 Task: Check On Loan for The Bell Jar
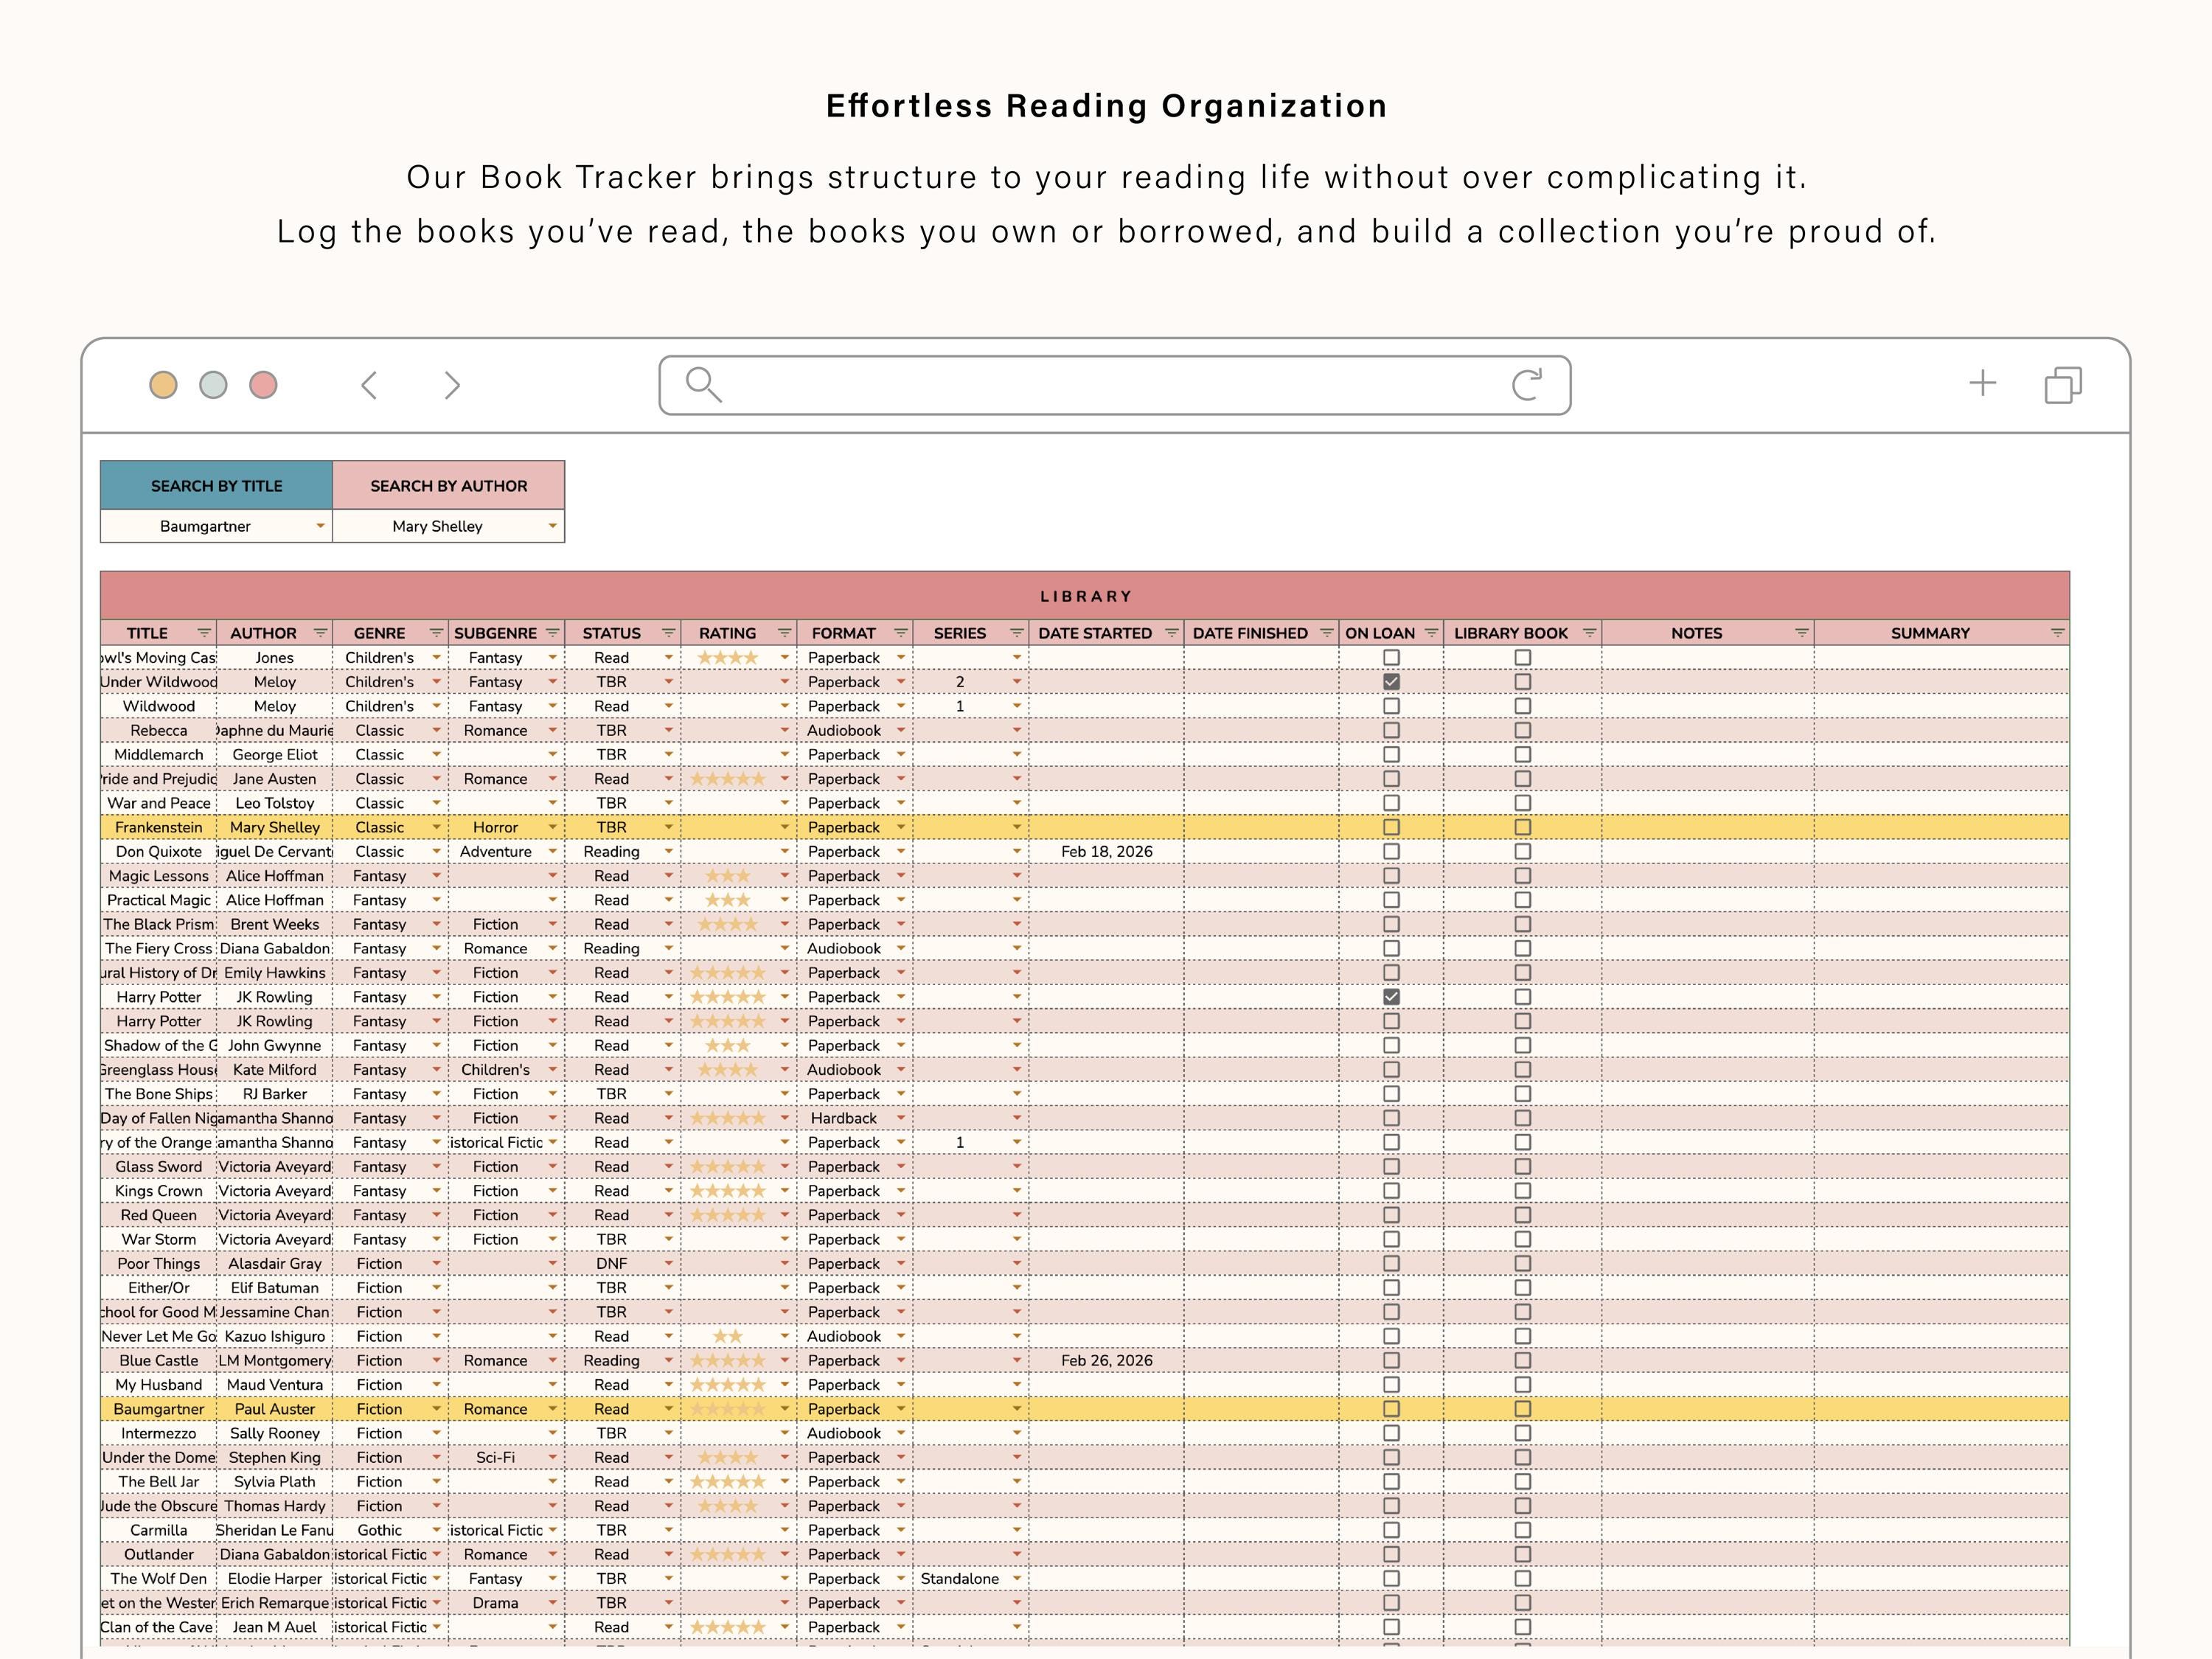click(x=1391, y=1482)
